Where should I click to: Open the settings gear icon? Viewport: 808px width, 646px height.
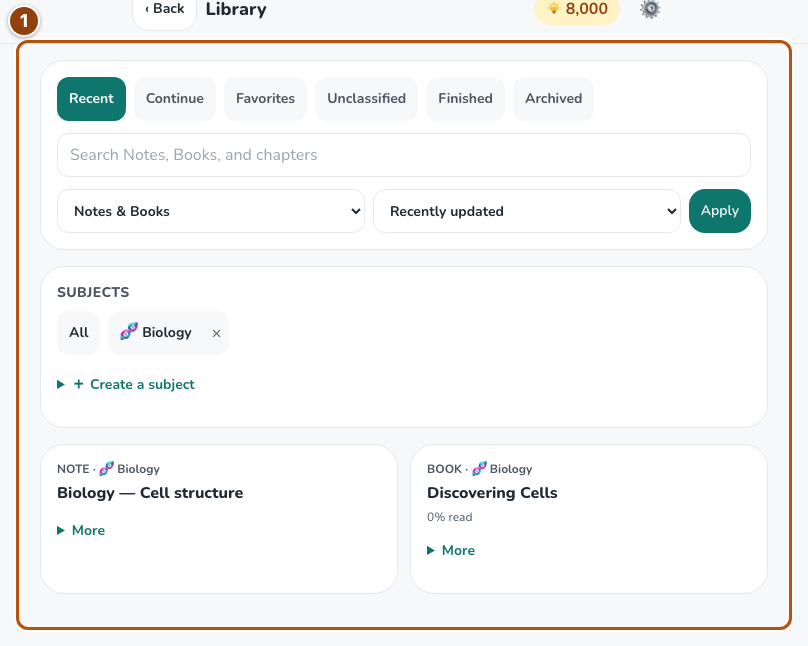pyautogui.click(x=650, y=9)
